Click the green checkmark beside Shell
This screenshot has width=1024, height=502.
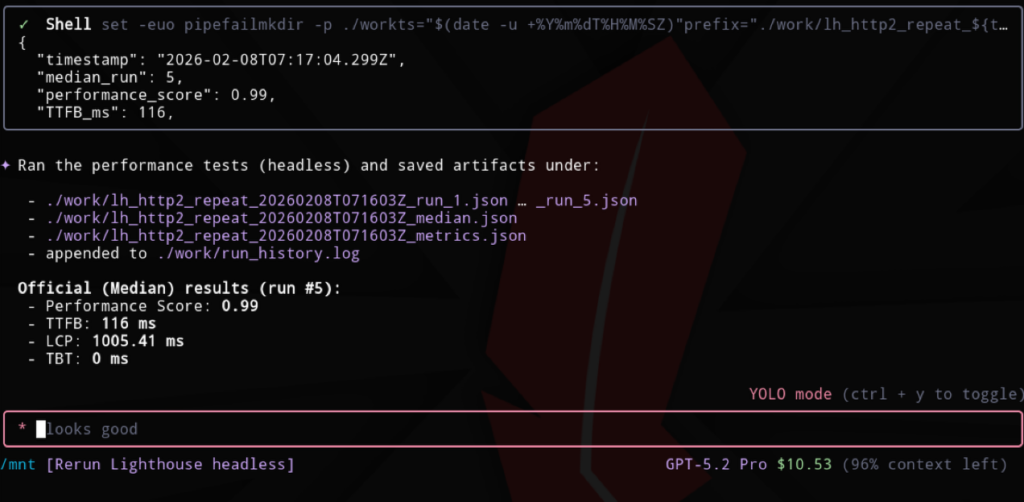click(24, 23)
